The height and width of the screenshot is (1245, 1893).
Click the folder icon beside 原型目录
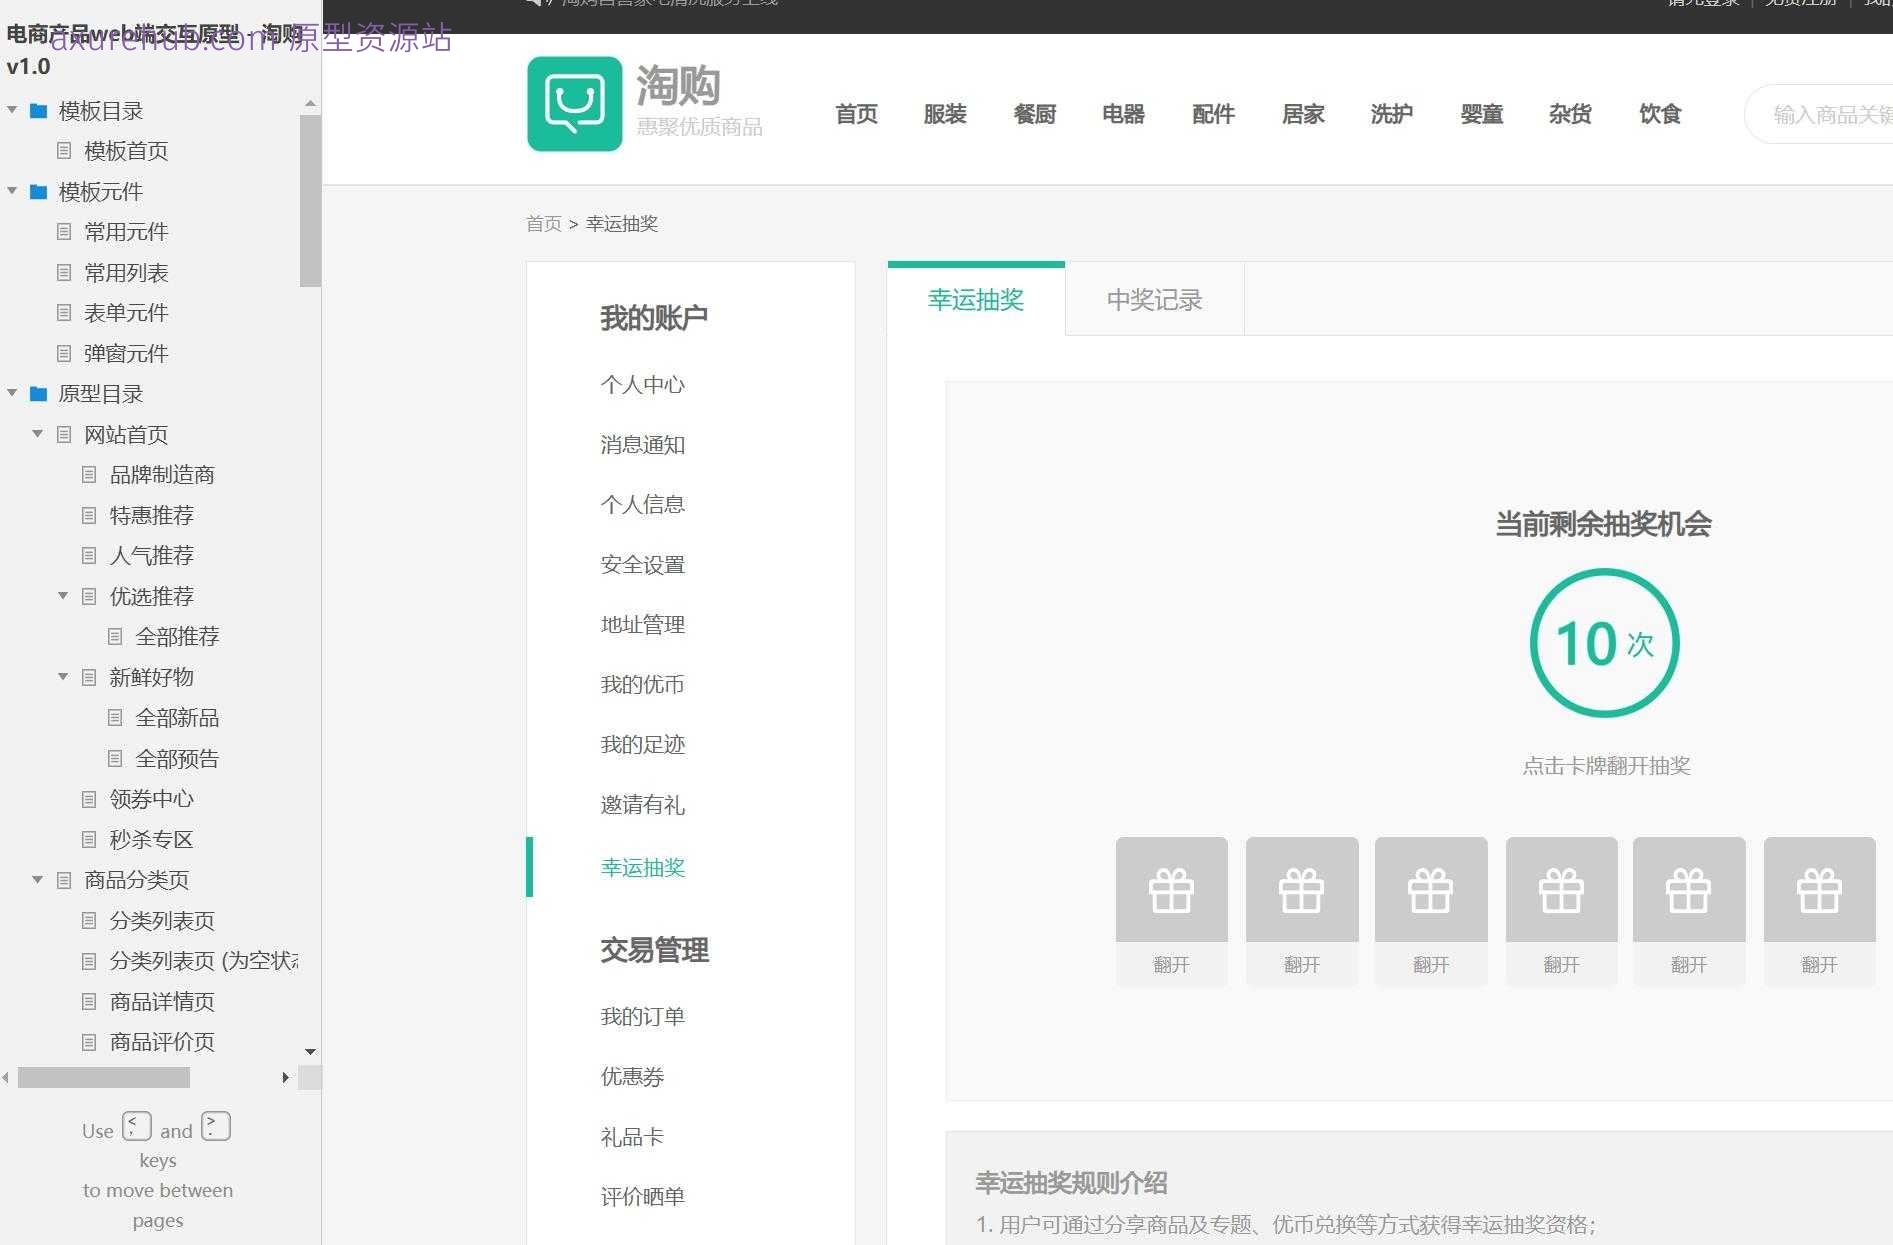tap(37, 393)
